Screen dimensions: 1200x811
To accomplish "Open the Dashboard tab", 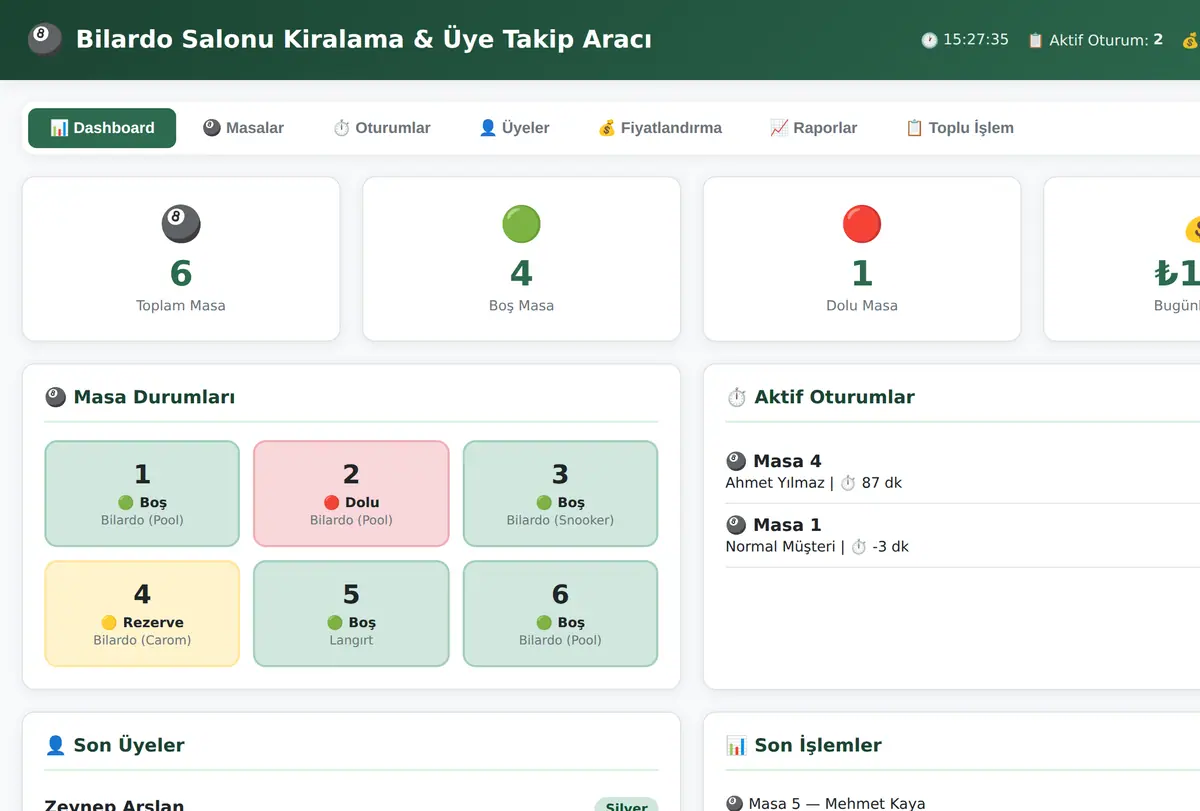I will (102, 128).
